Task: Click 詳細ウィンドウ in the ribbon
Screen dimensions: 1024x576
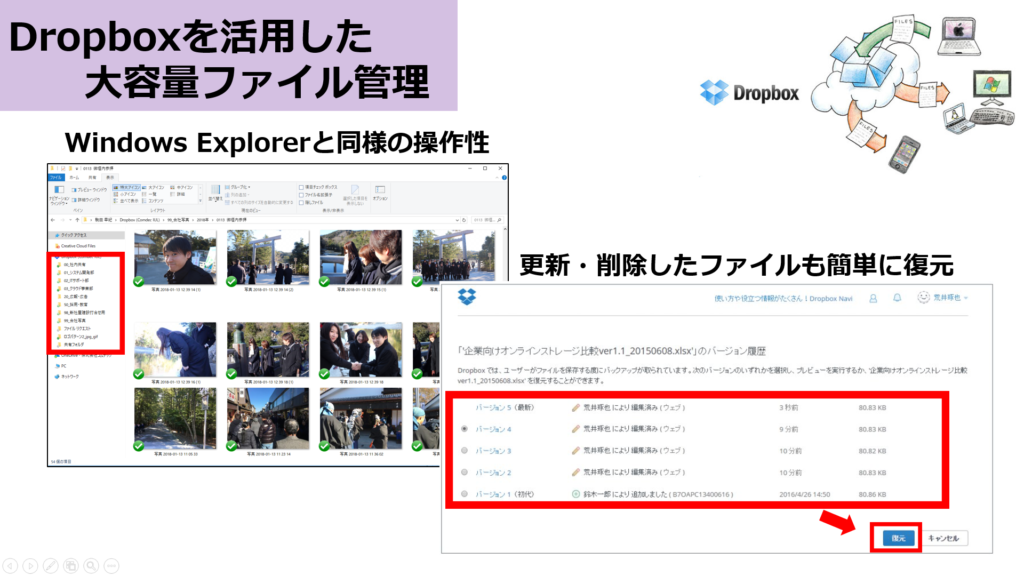Action: 86,200
